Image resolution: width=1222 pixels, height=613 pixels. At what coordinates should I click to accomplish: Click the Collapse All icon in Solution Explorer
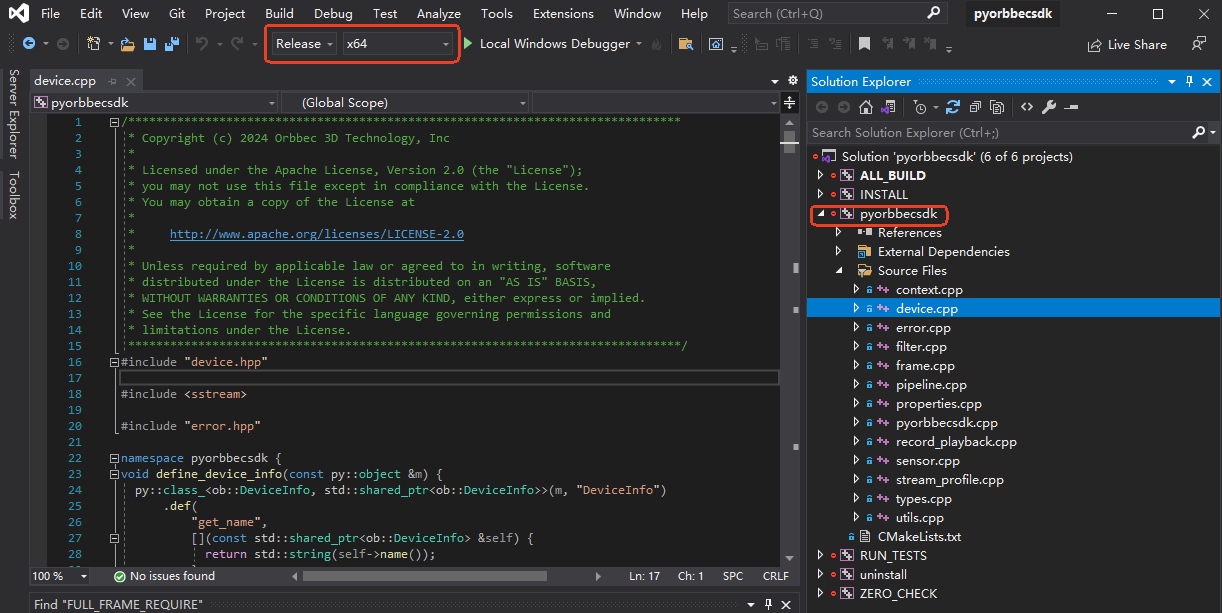click(x=975, y=107)
